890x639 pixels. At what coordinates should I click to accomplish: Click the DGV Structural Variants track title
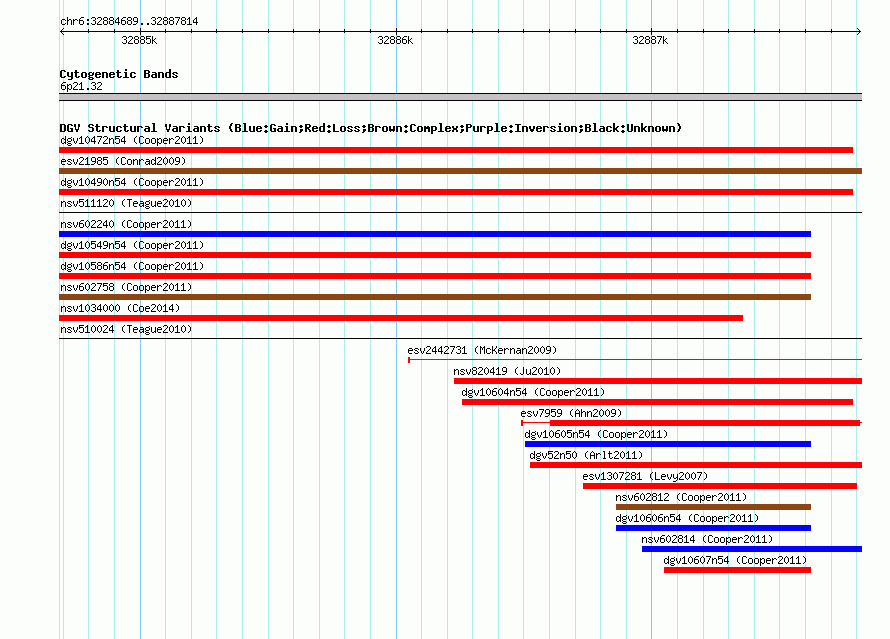point(371,128)
